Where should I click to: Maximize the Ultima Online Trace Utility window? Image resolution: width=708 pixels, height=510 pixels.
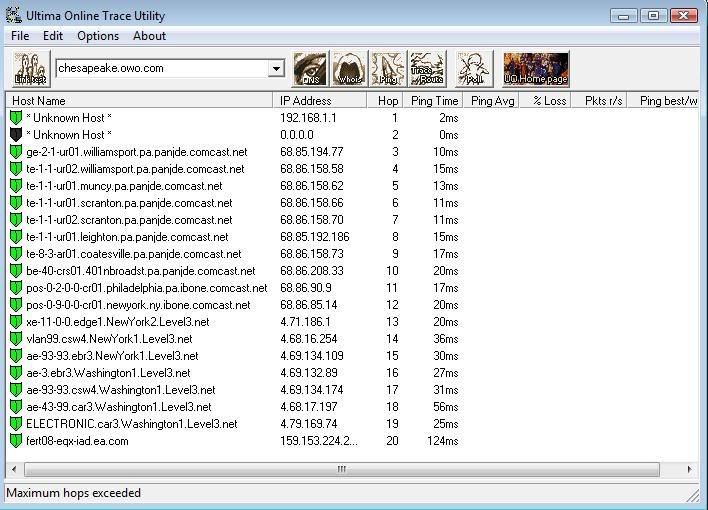(x=653, y=16)
